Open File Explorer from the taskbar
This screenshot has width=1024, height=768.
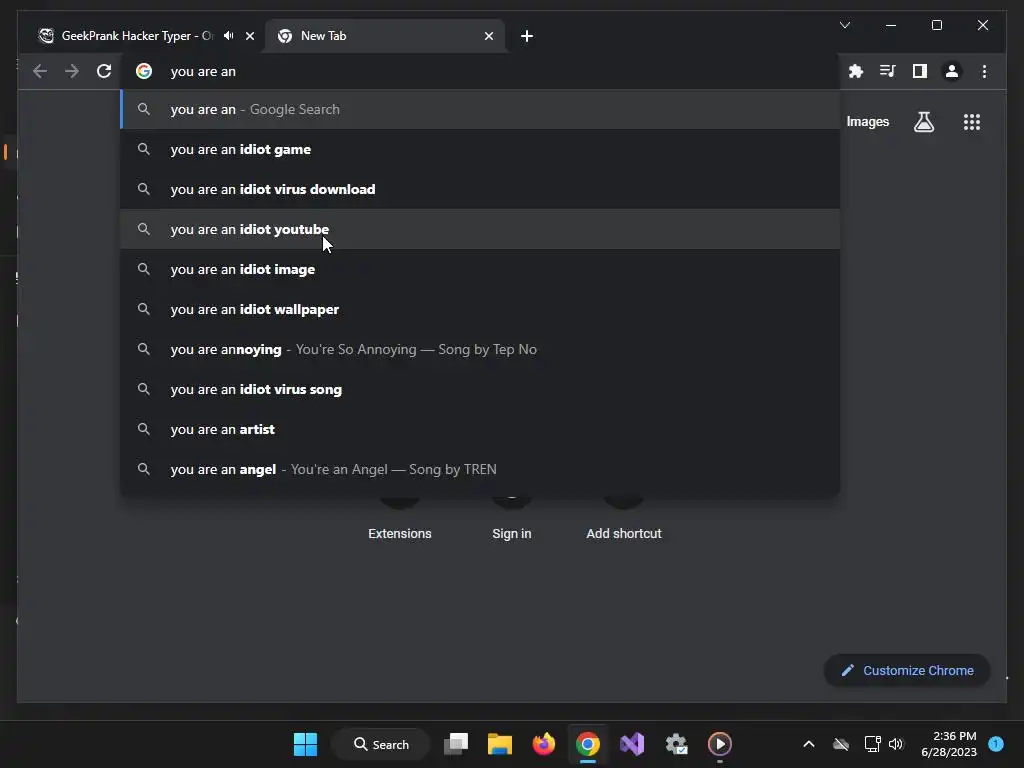[x=500, y=744]
